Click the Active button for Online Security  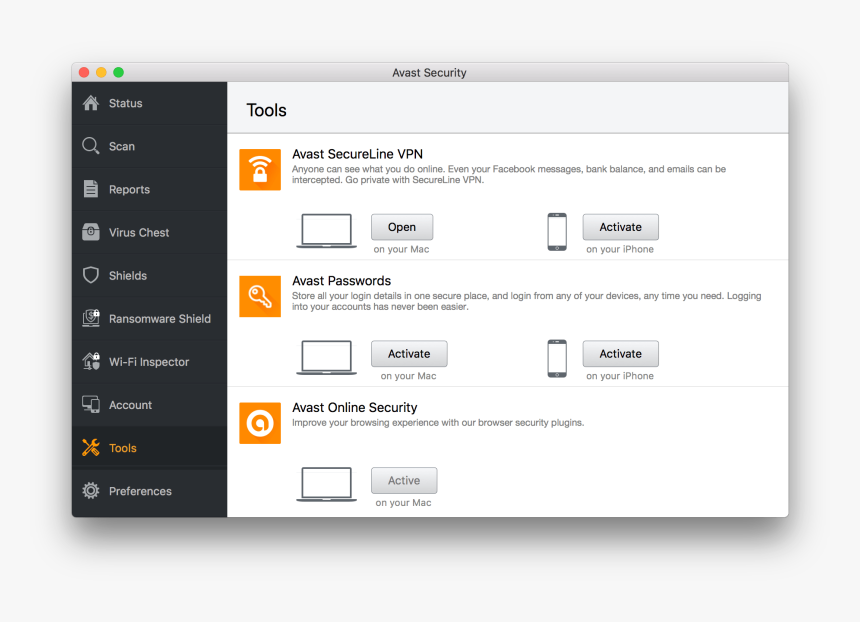(404, 480)
